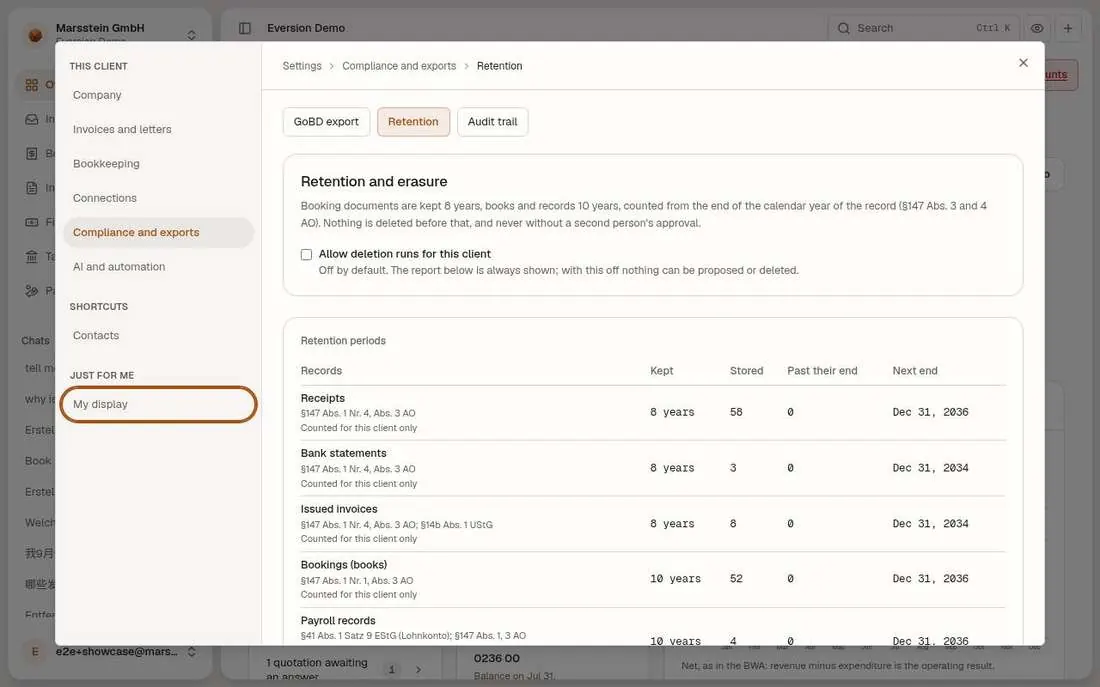Open Company settings
This screenshot has width=1100, height=687.
pos(158,95)
